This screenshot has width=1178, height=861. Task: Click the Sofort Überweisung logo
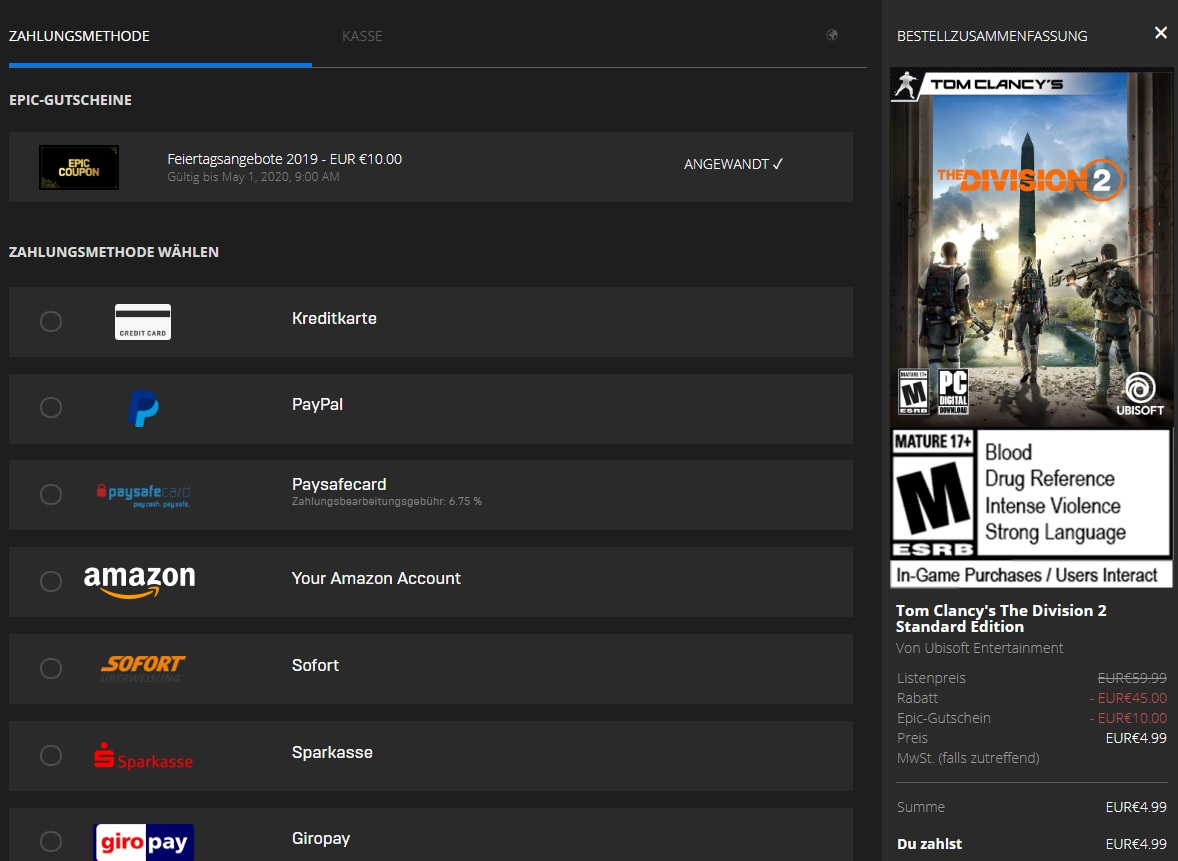click(143, 668)
